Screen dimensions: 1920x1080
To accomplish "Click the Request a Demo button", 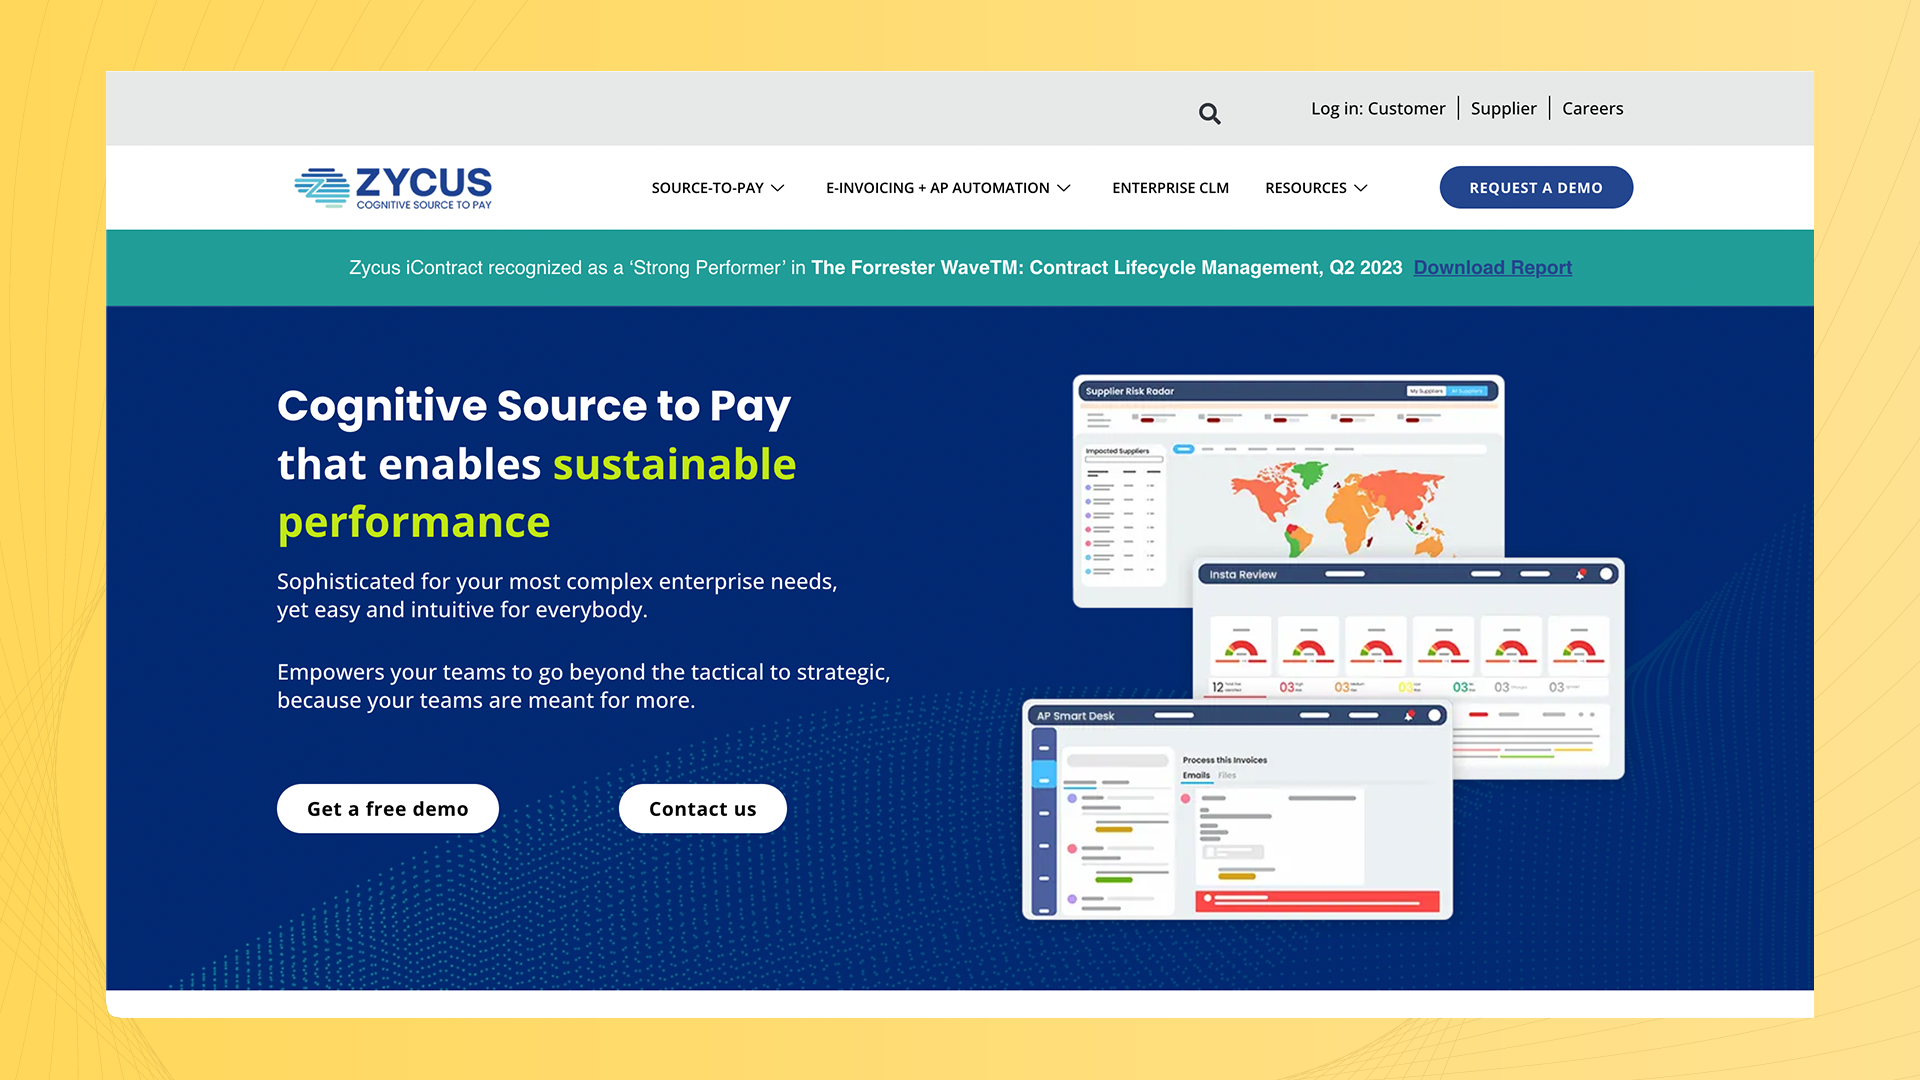I will pyautogui.click(x=1536, y=187).
